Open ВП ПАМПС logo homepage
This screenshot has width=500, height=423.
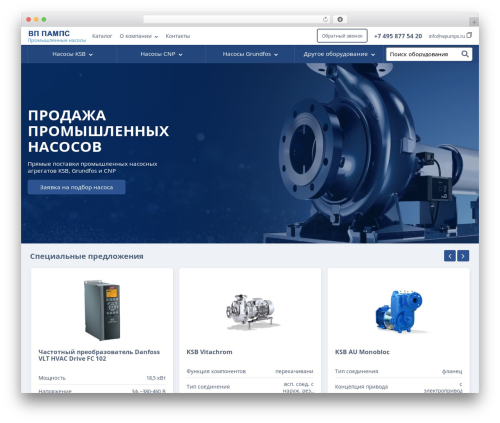57,36
